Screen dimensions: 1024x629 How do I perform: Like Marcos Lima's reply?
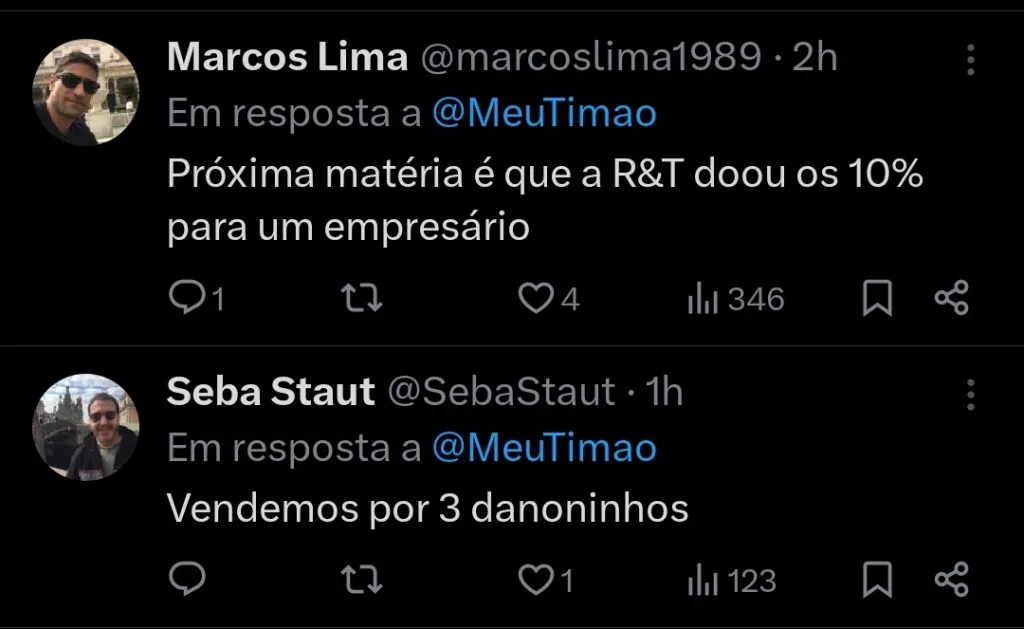point(537,297)
